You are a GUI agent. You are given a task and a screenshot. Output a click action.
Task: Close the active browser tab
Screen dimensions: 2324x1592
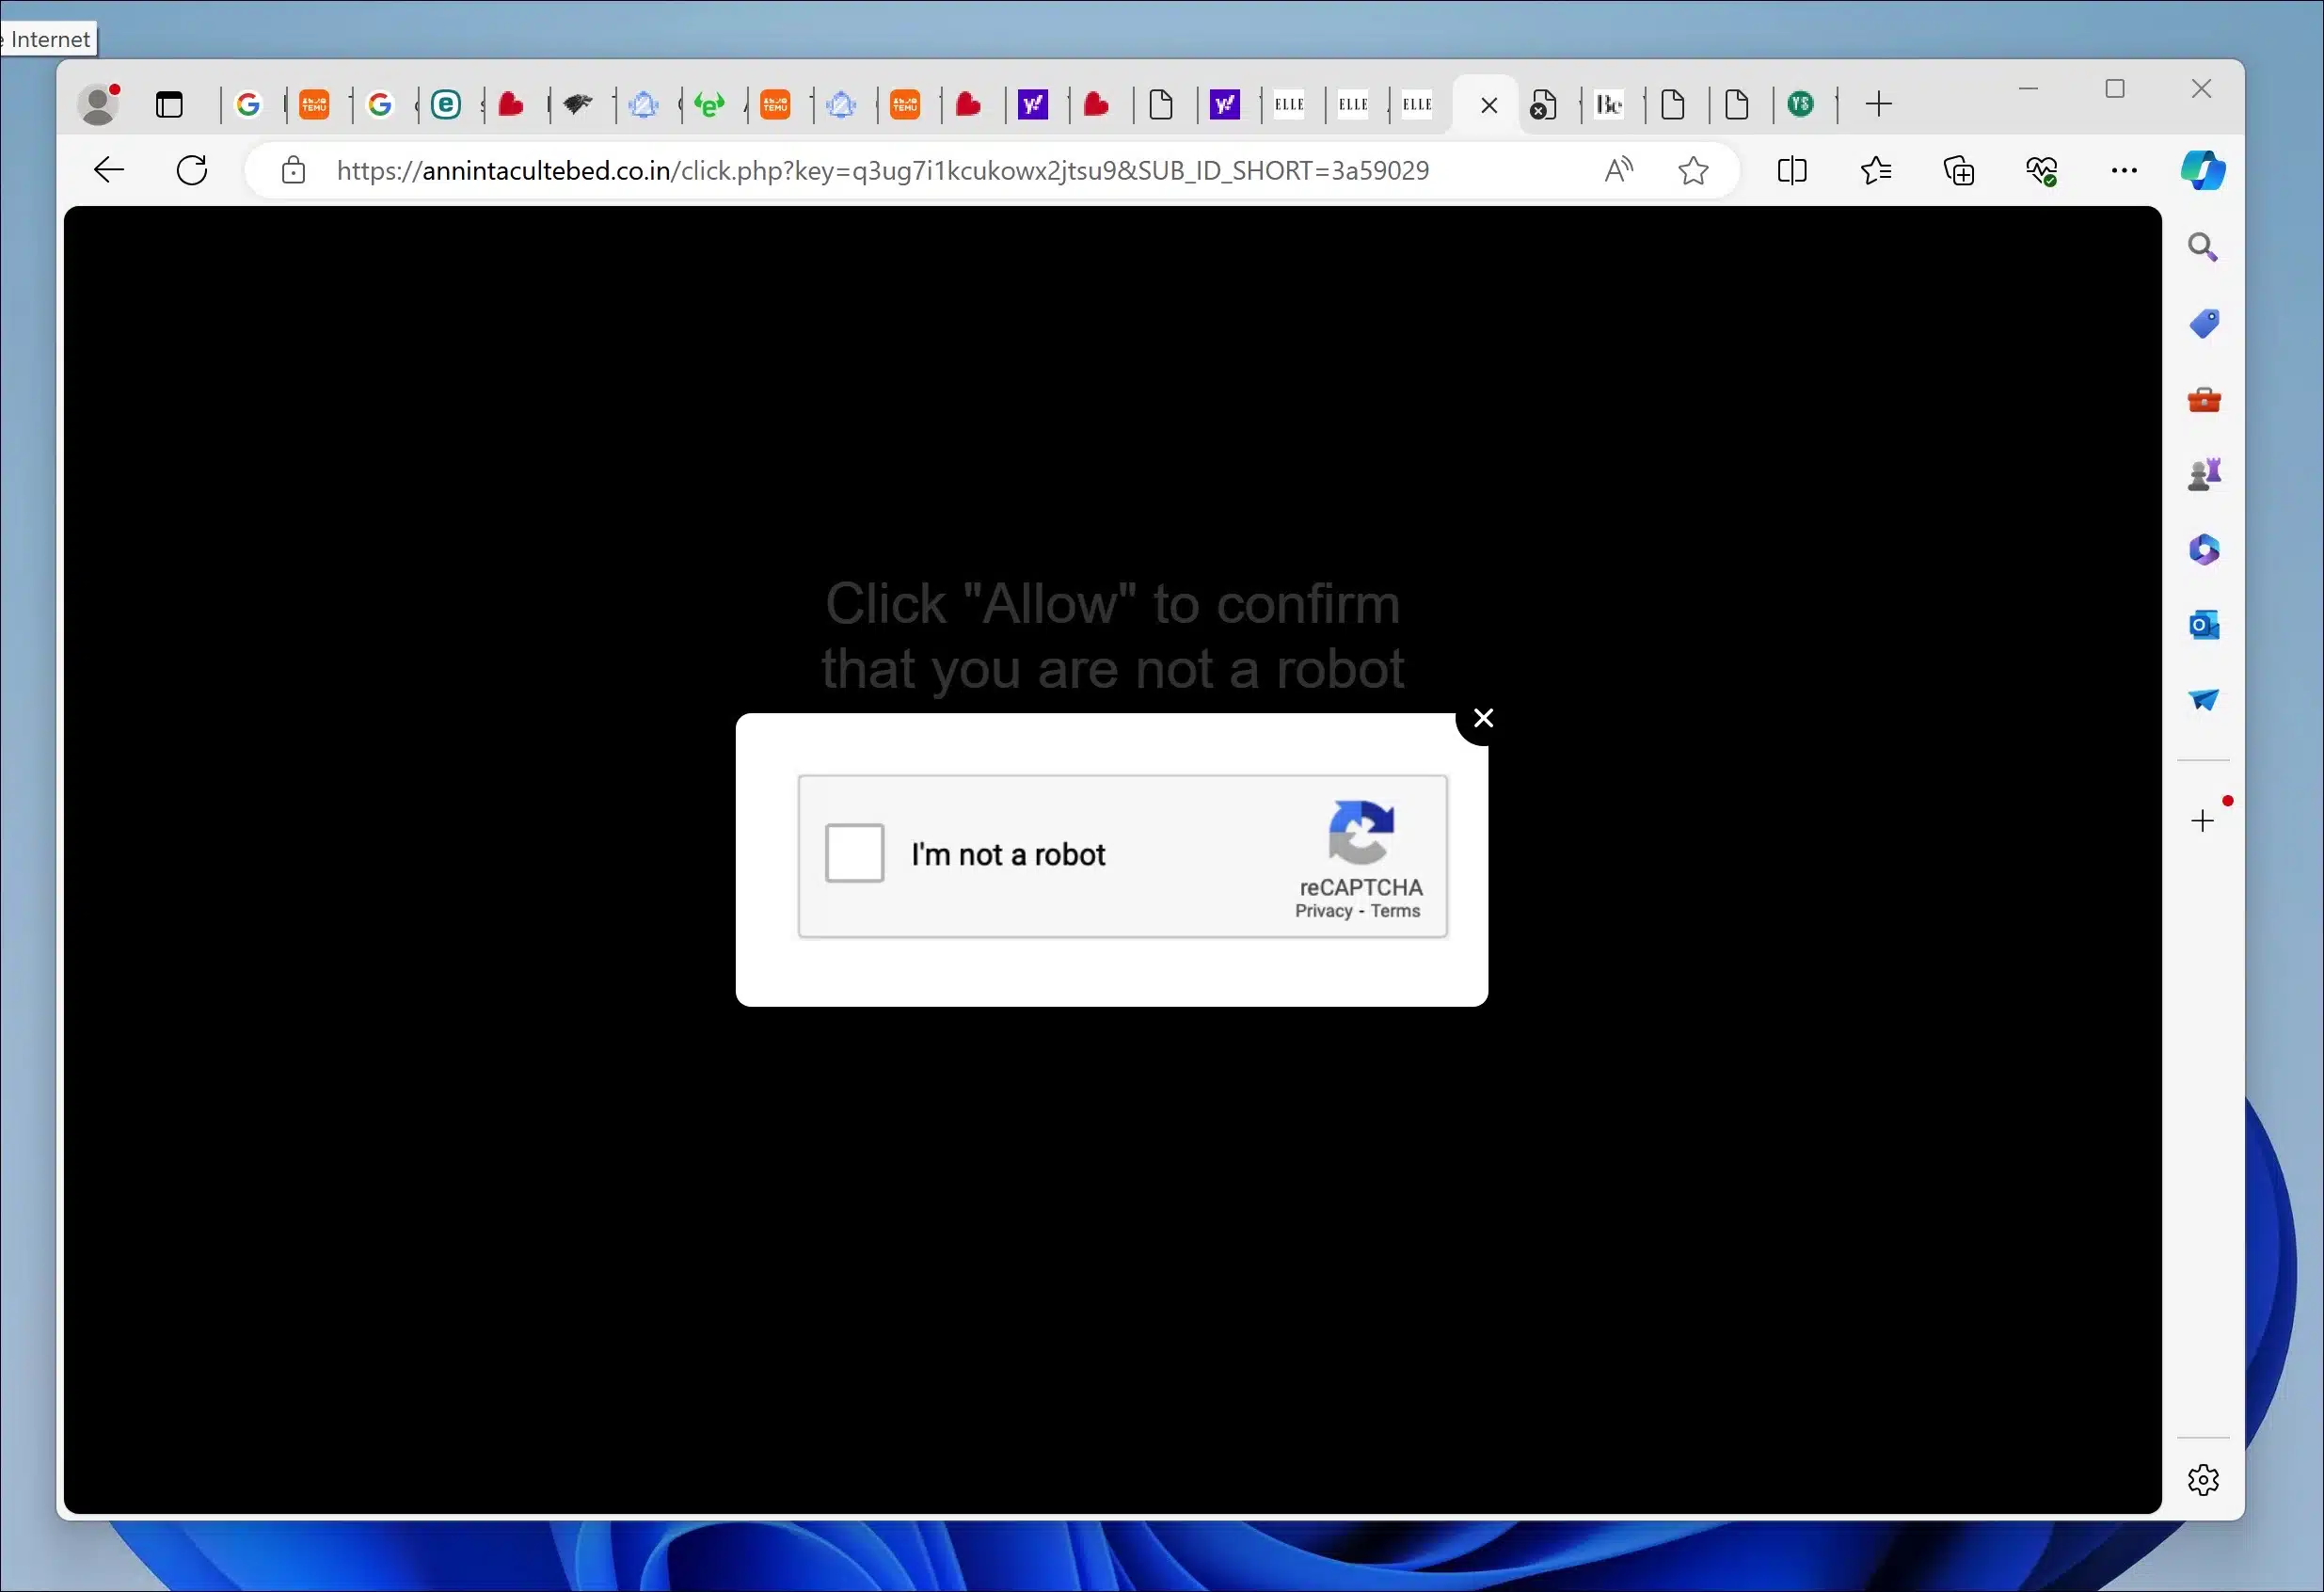(1488, 105)
